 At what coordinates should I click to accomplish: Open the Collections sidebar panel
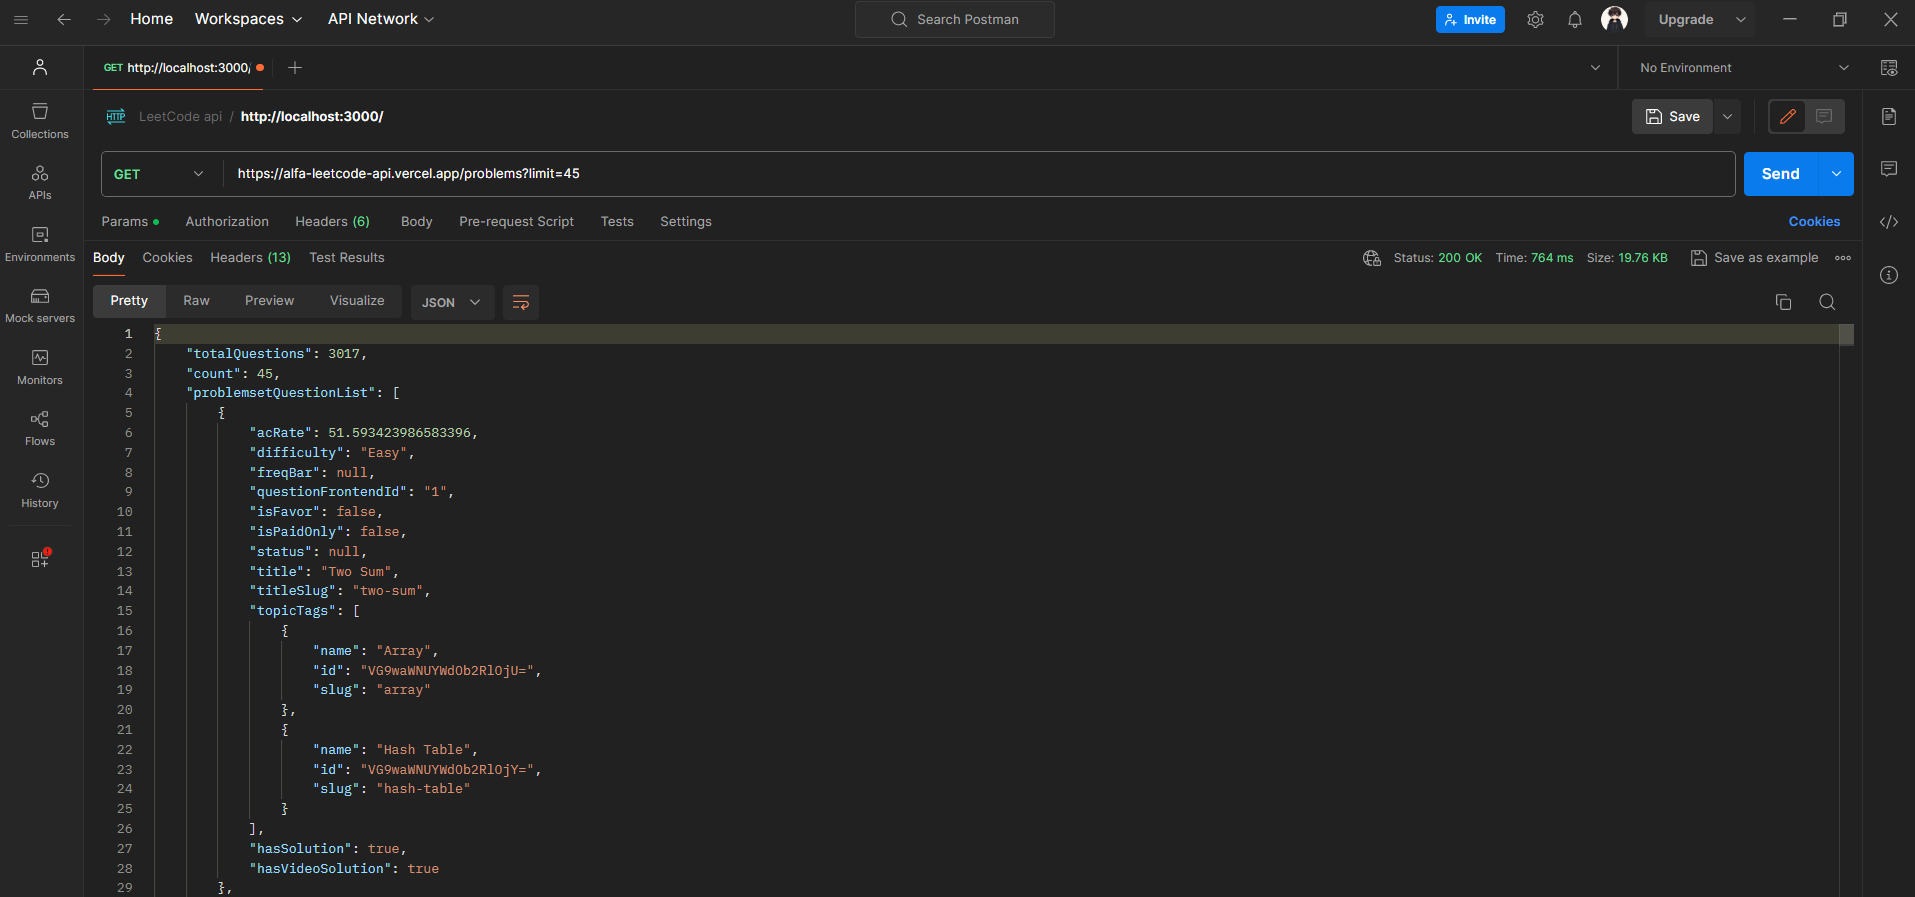[x=40, y=120]
